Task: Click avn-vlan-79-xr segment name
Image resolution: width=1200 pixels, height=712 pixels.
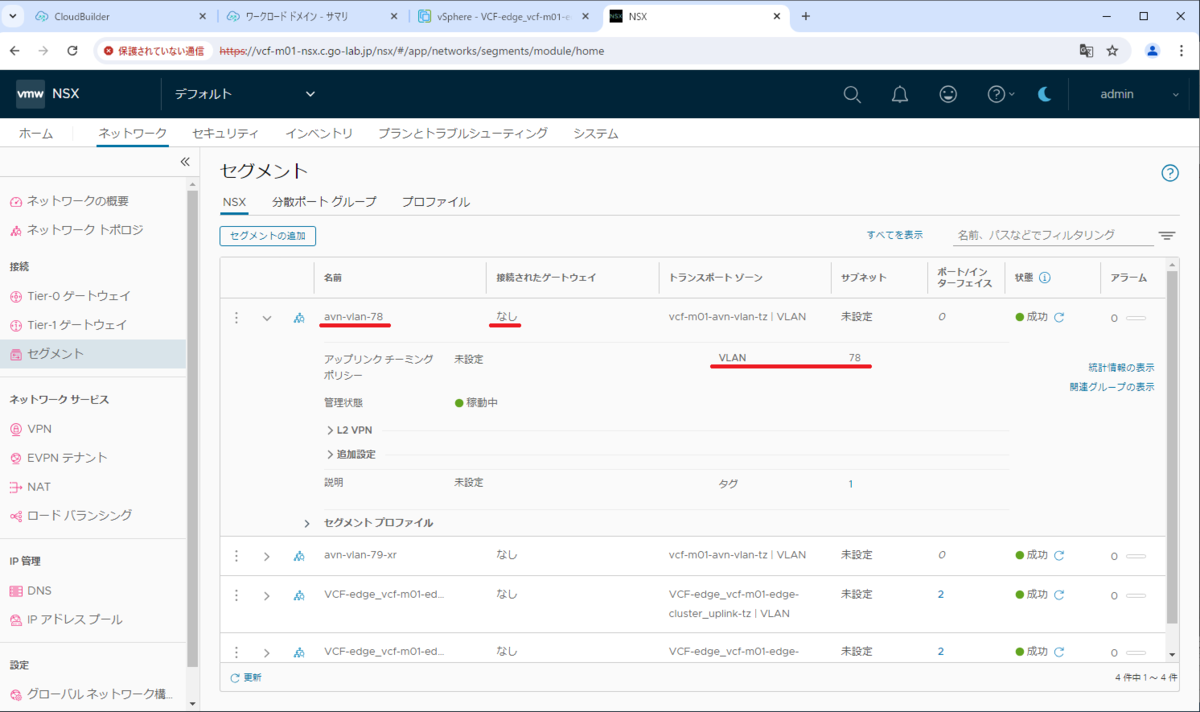Action: [360, 555]
